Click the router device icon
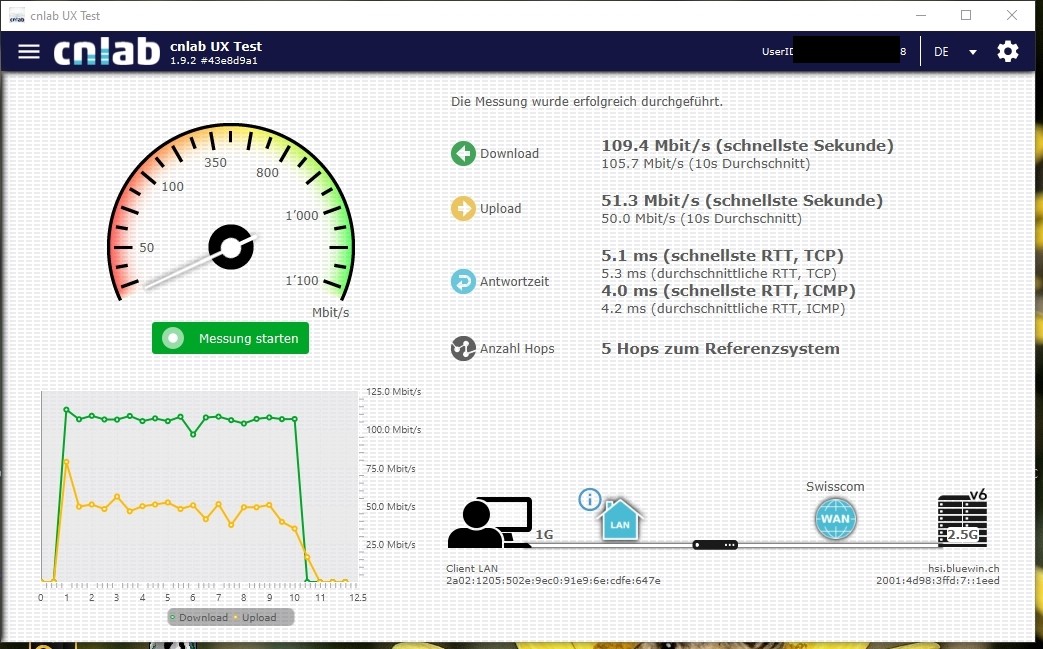 [x=715, y=545]
